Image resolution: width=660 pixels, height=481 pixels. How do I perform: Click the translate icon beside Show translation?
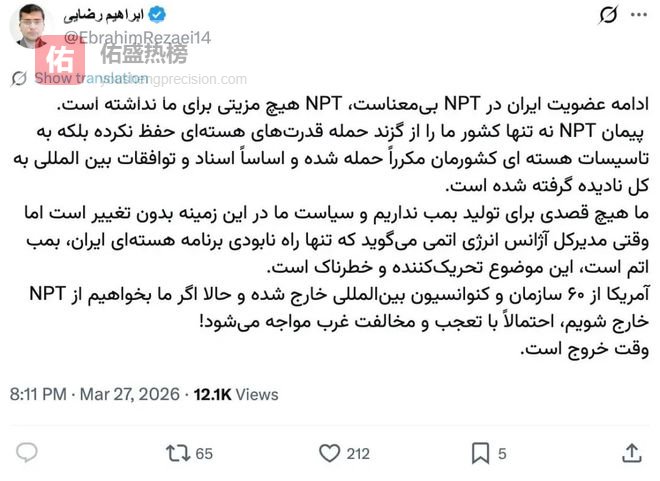click(x=20, y=77)
